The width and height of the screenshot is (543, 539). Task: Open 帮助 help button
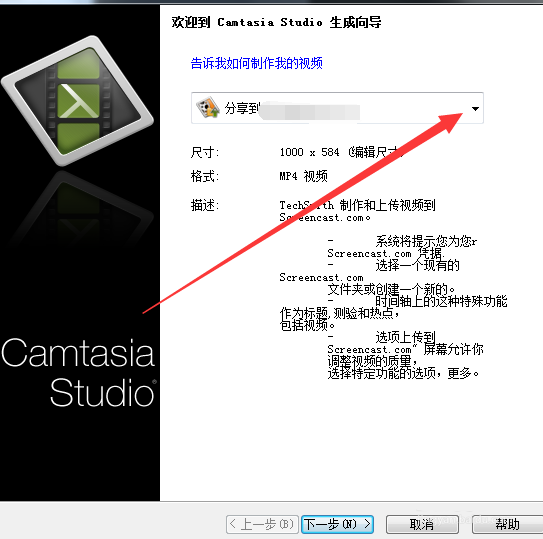pos(507,524)
